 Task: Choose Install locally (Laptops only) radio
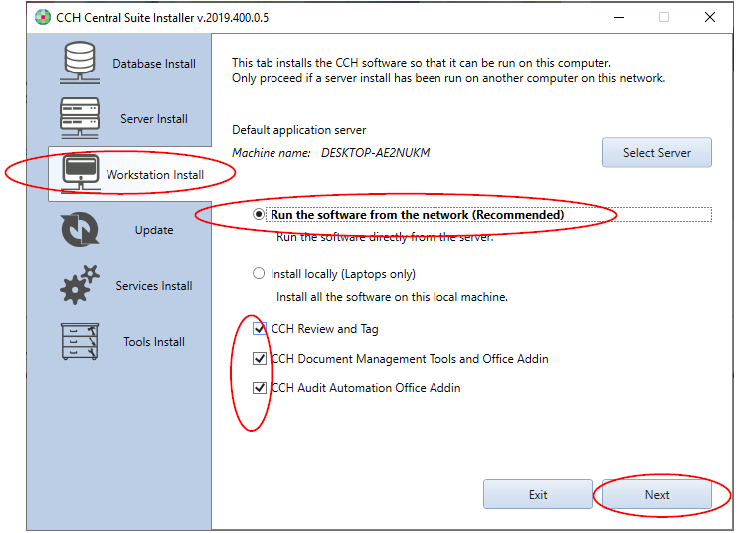259,274
